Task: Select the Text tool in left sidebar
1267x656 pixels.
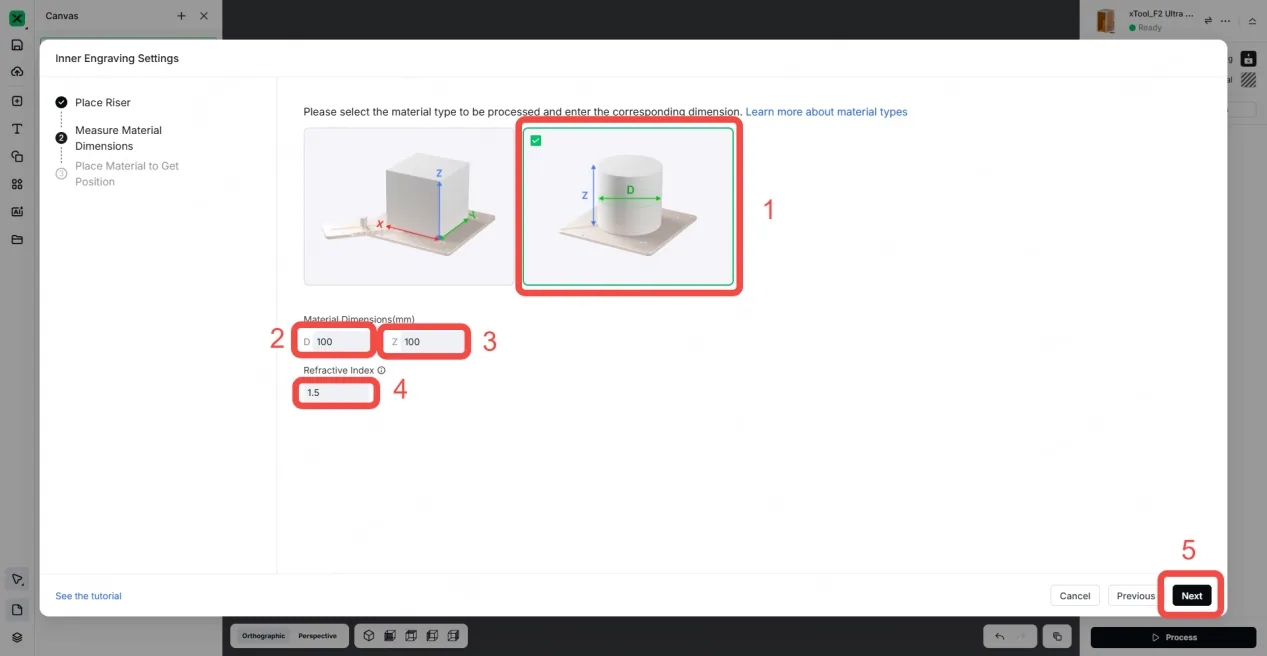Action: tap(17, 129)
